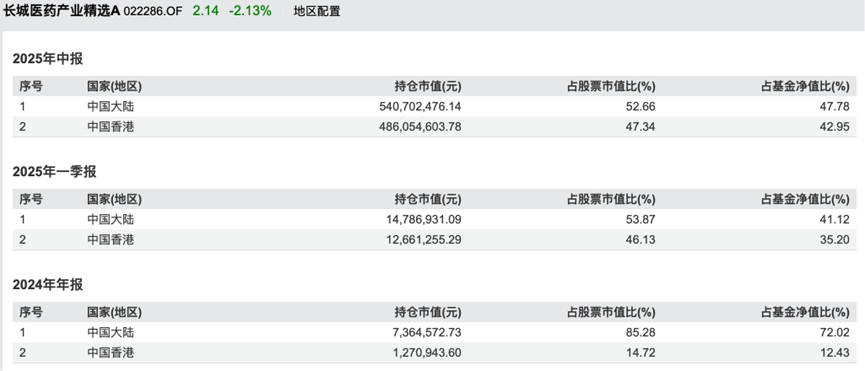Click 国家(地区) header in 2025年一季报 table
The height and width of the screenshot is (371, 865).
click(115, 199)
